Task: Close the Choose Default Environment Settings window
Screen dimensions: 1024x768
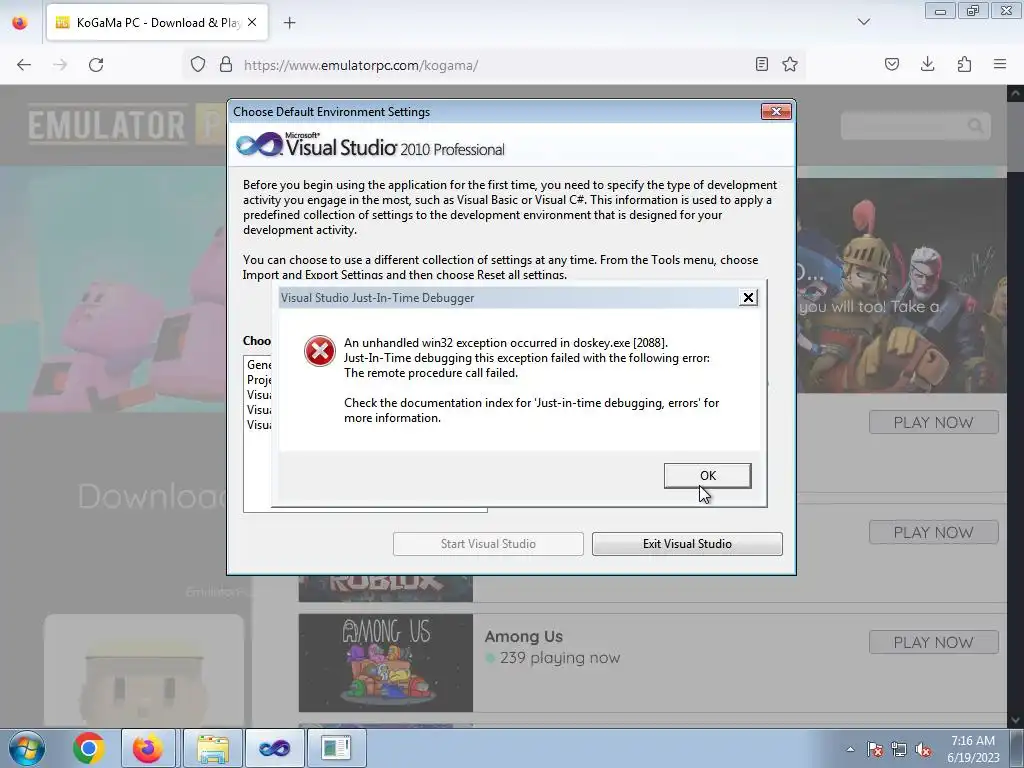Action: click(x=776, y=112)
